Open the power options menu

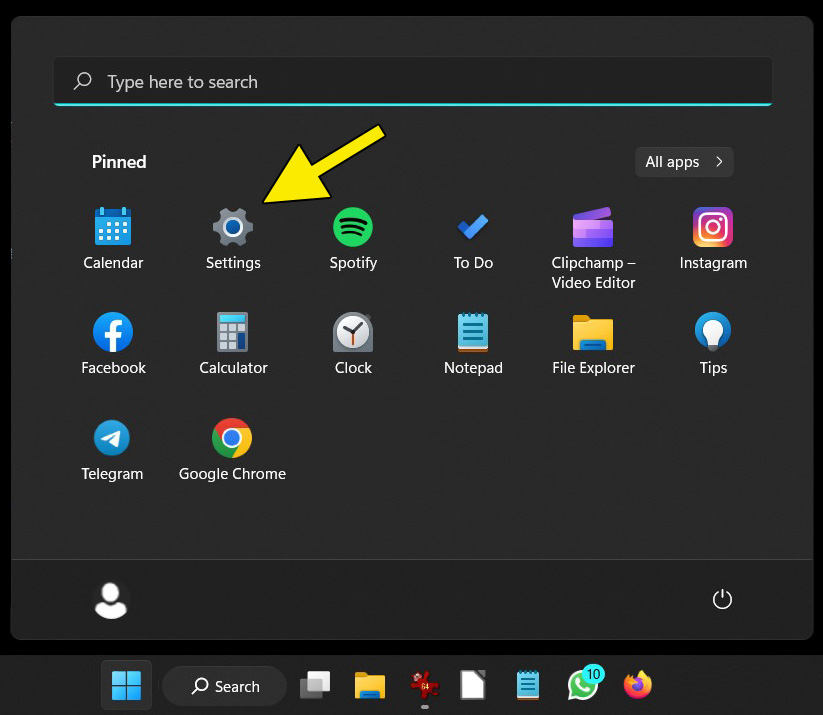click(x=722, y=600)
